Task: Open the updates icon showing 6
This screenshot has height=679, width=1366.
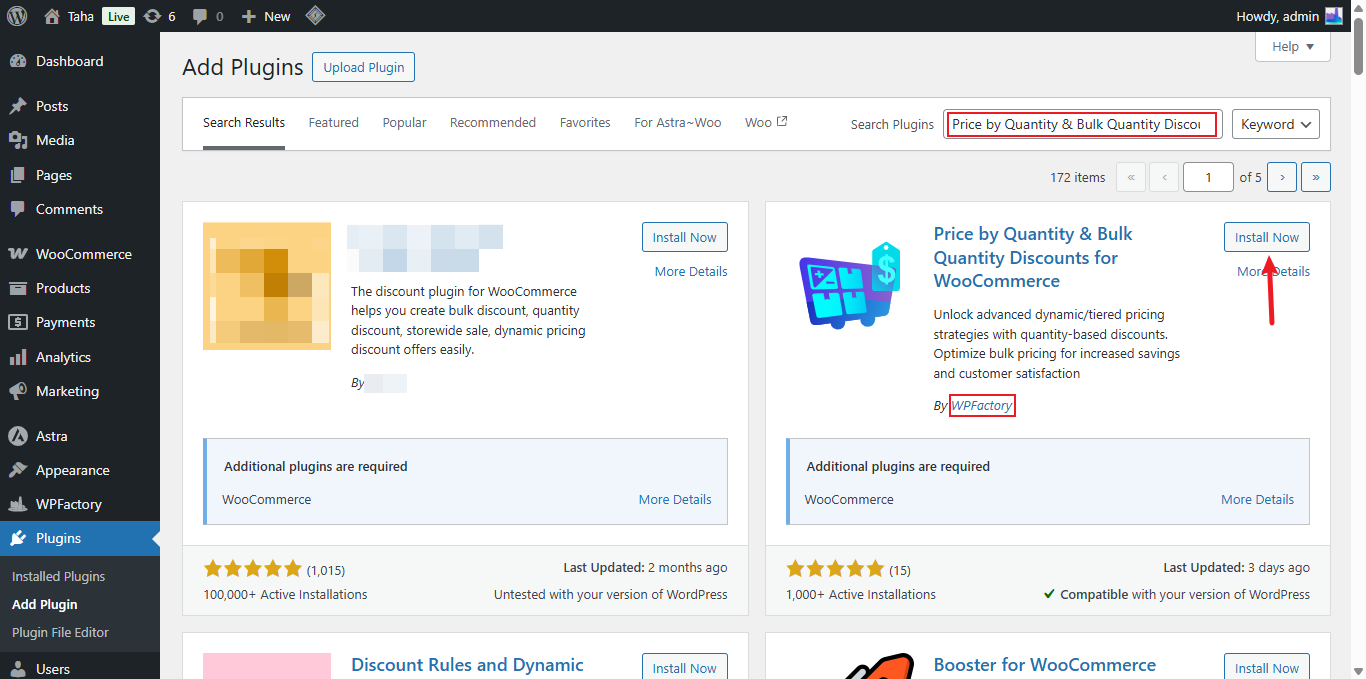Action: [152, 16]
